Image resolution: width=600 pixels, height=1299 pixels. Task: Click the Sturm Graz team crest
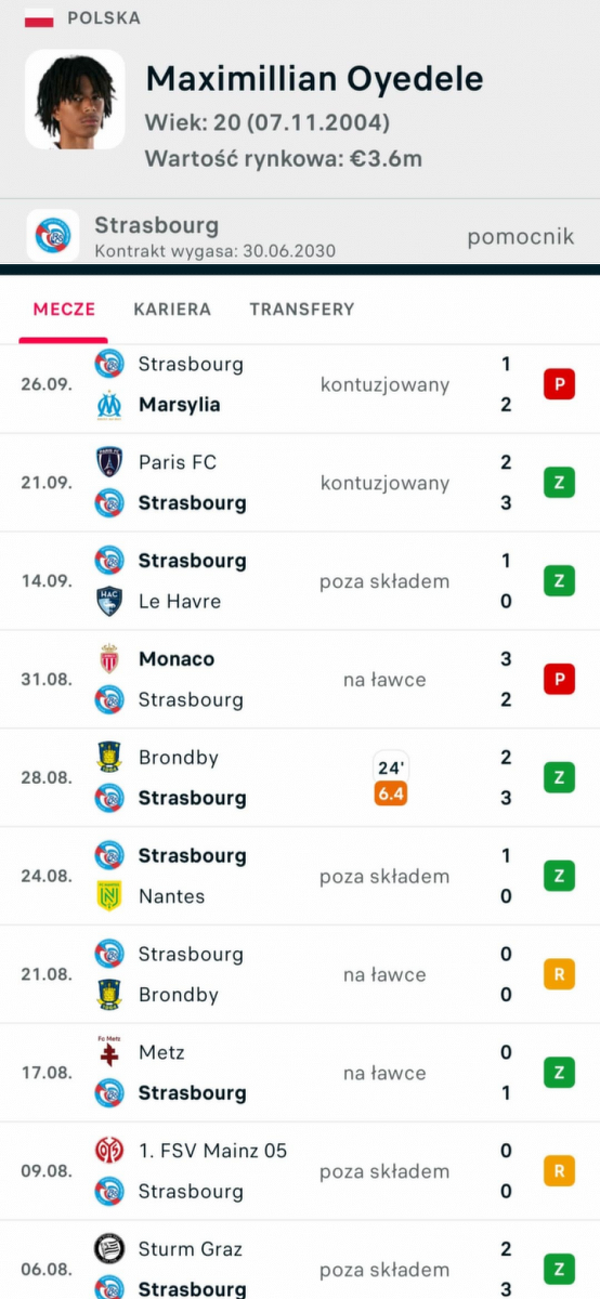tap(109, 1249)
